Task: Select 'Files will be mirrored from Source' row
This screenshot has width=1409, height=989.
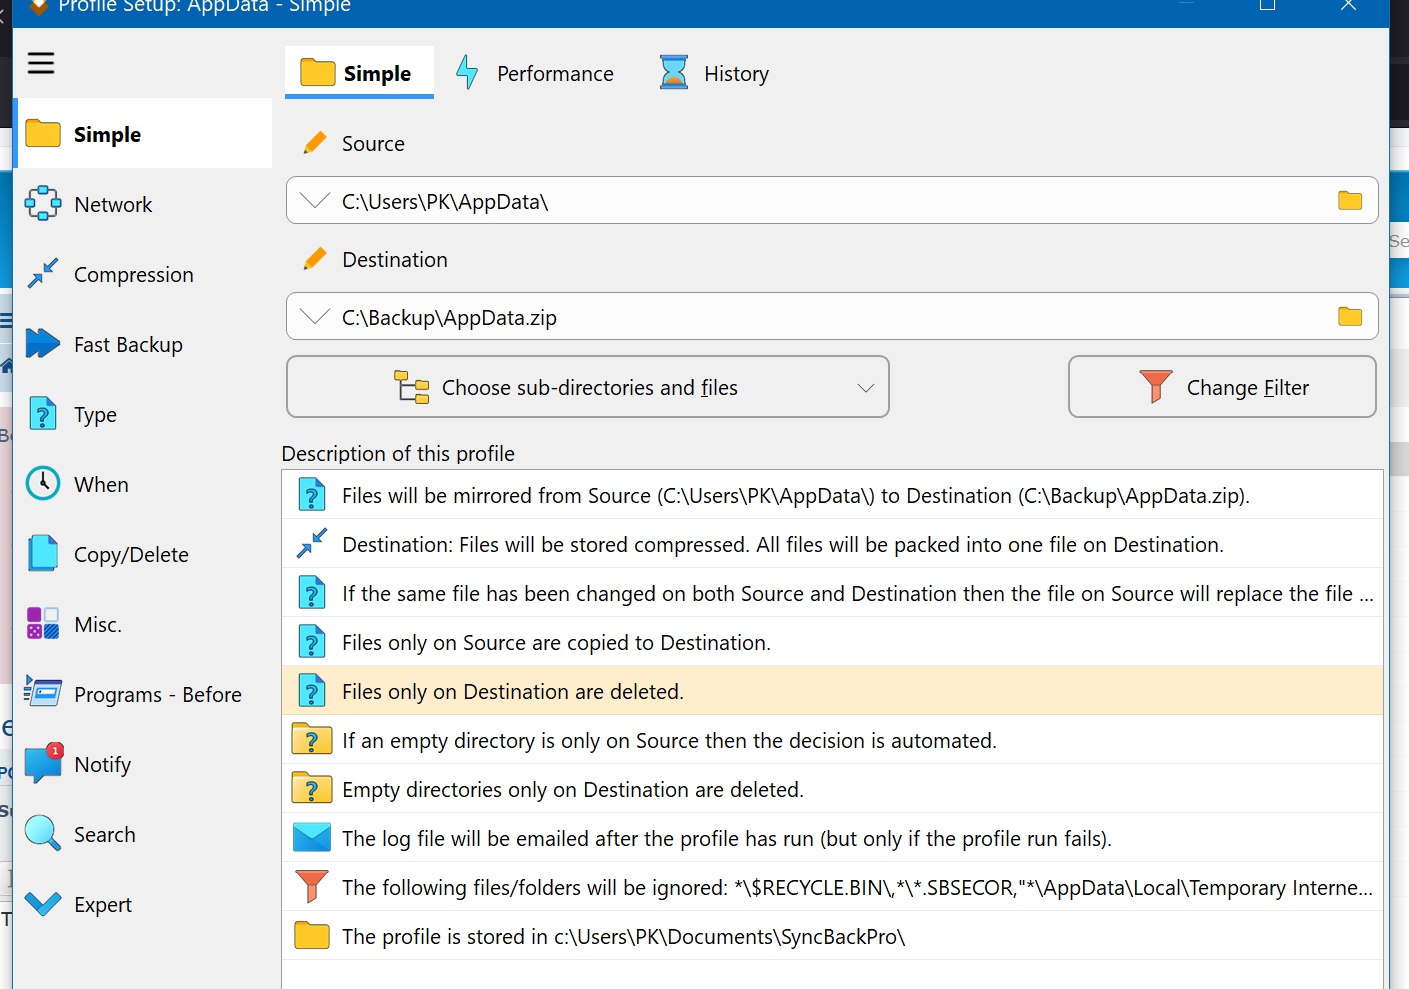Action: (833, 495)
